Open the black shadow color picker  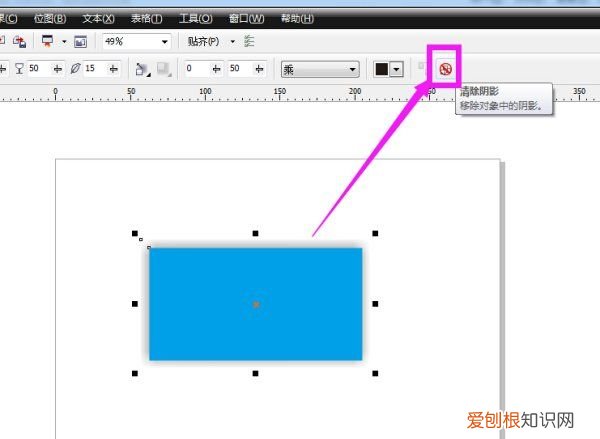pos(388,69)
